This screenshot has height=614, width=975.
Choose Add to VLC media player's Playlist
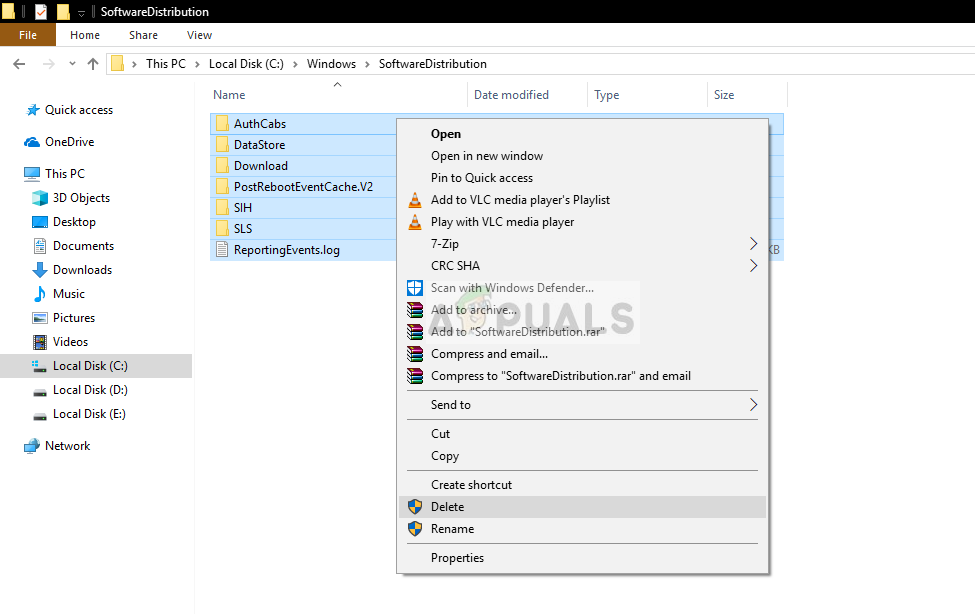582,200
